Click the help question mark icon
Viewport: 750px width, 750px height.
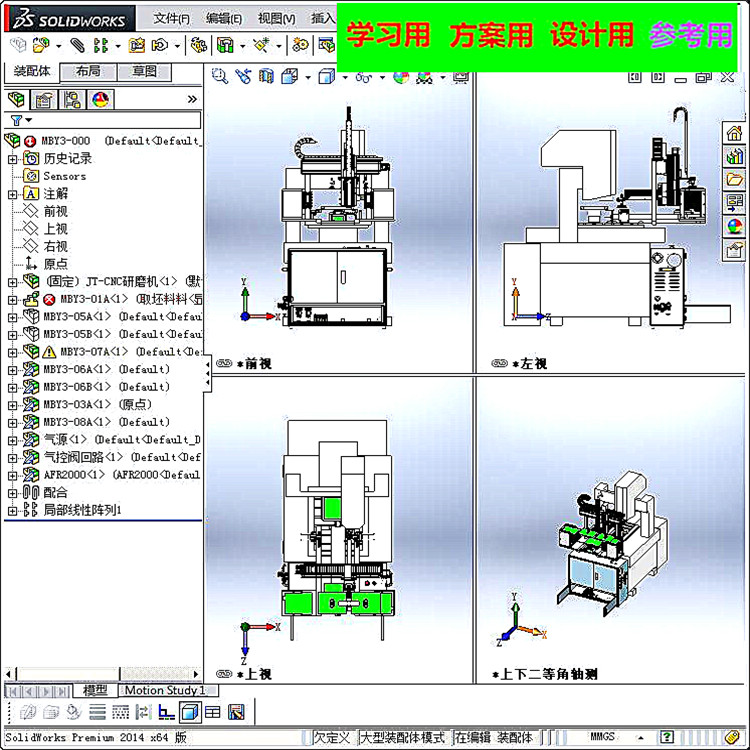[667, 737]
